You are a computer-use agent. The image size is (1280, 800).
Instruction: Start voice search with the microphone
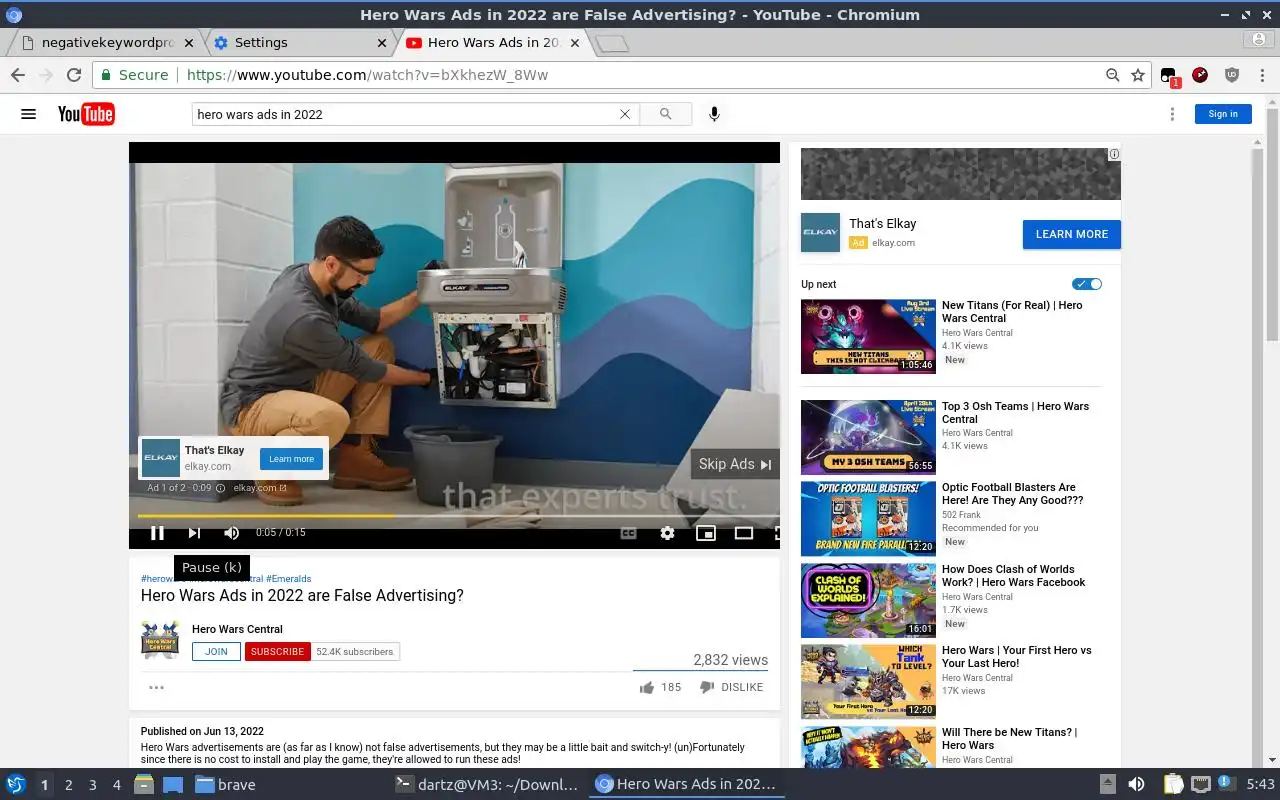point(714,114)
